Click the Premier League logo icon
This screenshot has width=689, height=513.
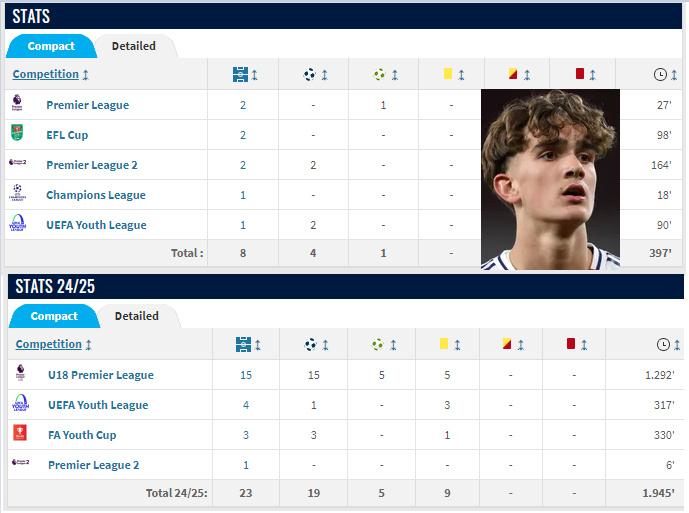(x=19, y=105)
